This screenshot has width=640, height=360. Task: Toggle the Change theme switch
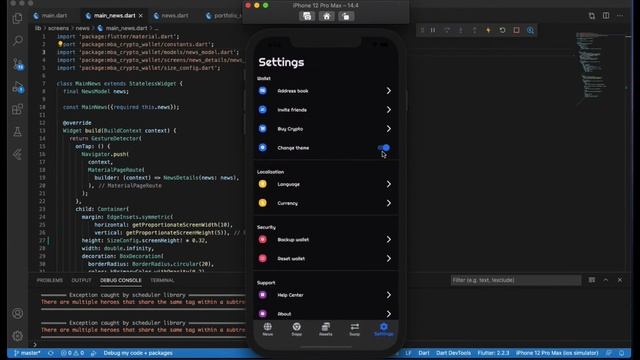pos(384,148)
